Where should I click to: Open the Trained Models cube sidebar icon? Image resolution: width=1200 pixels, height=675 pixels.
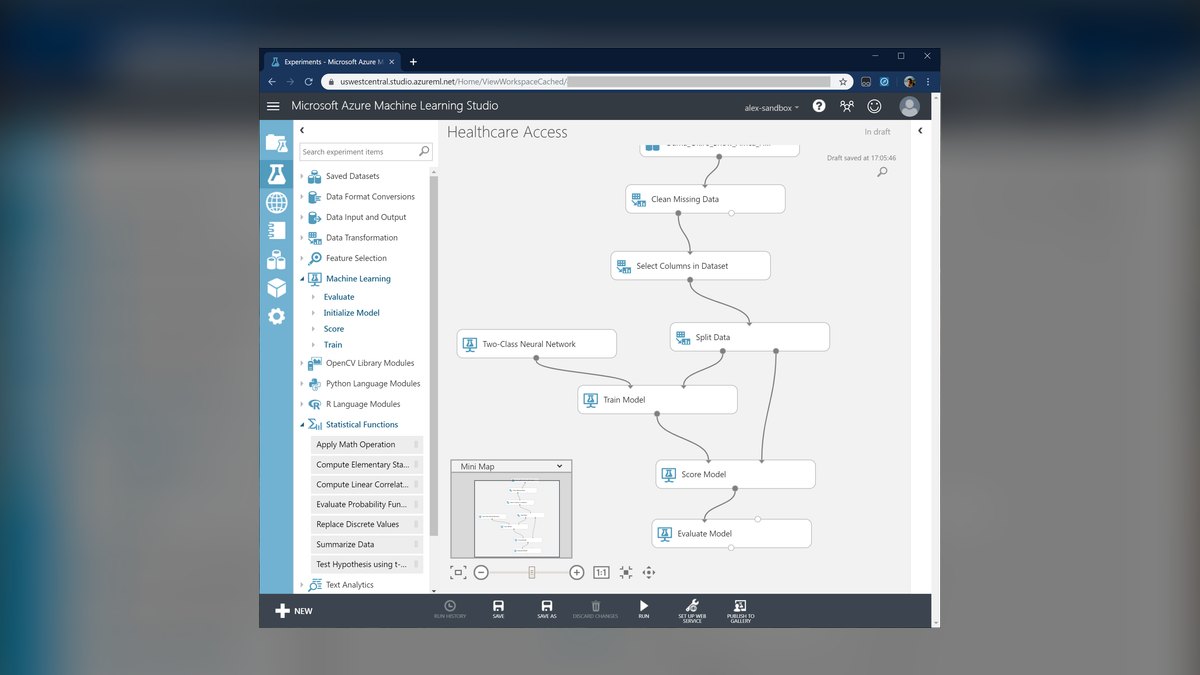[276, 288]
